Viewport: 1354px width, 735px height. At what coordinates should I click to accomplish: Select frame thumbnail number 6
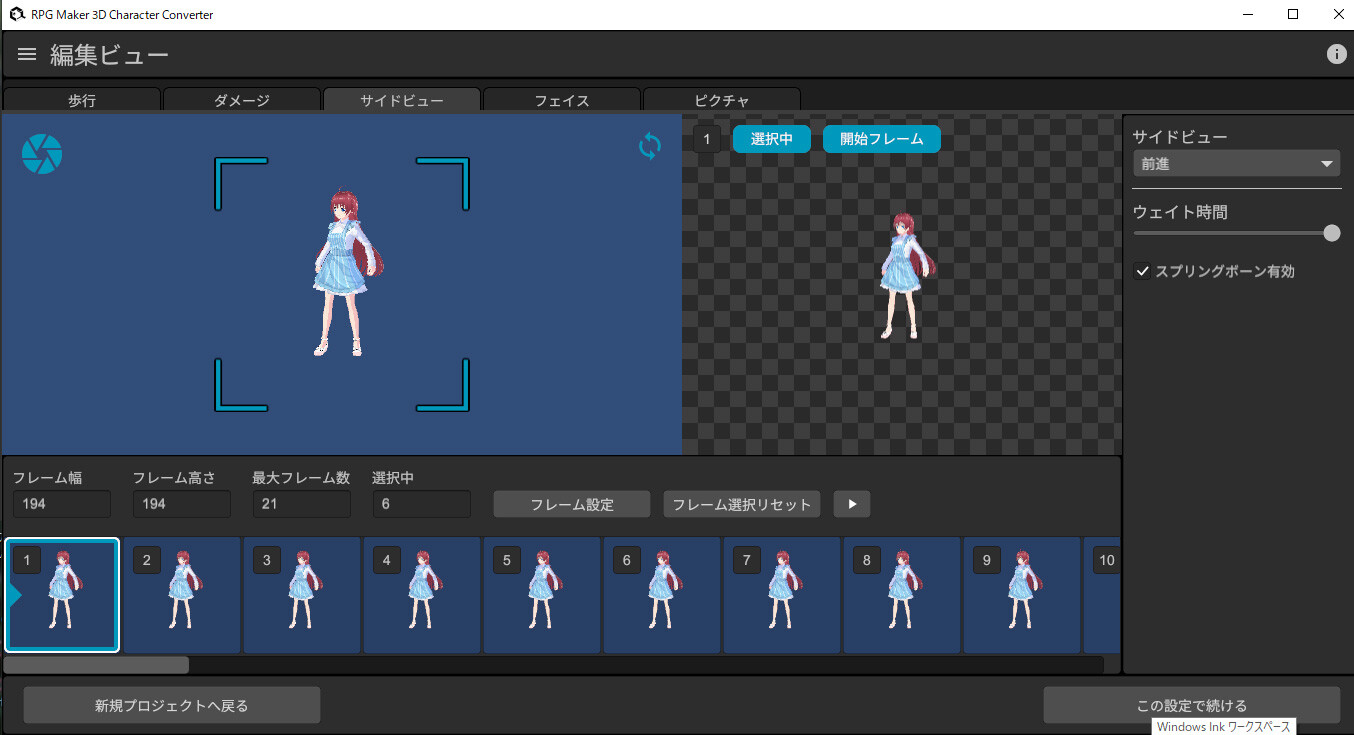[x=661, y=595]
